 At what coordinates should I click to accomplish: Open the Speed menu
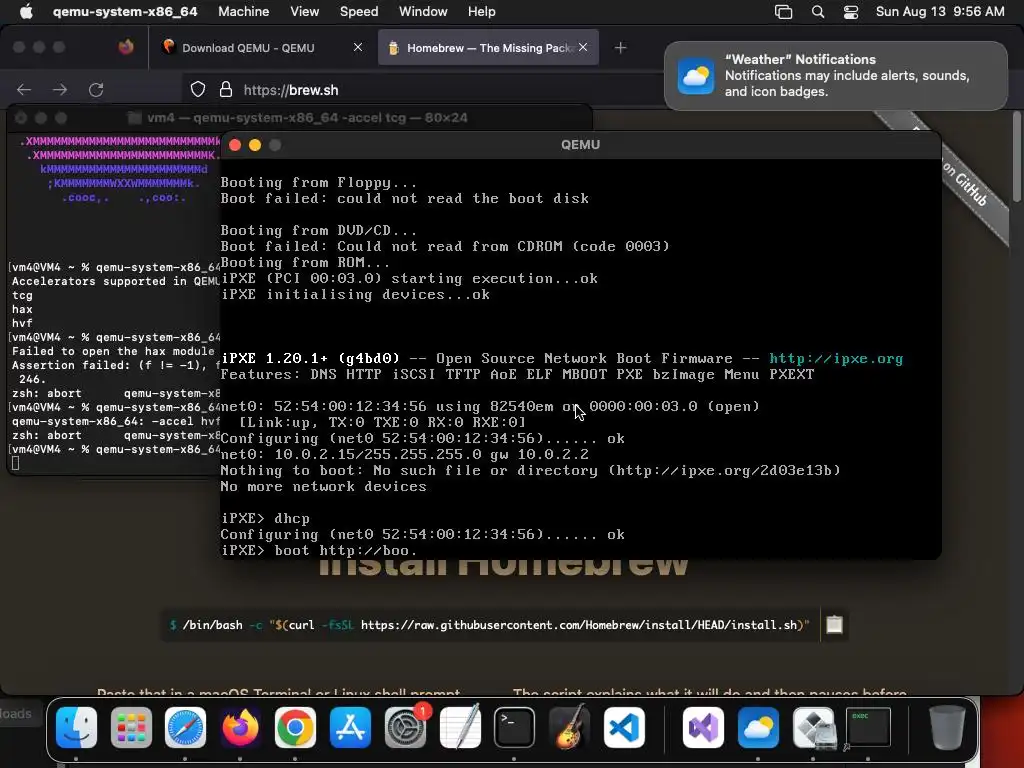(359, 11)
